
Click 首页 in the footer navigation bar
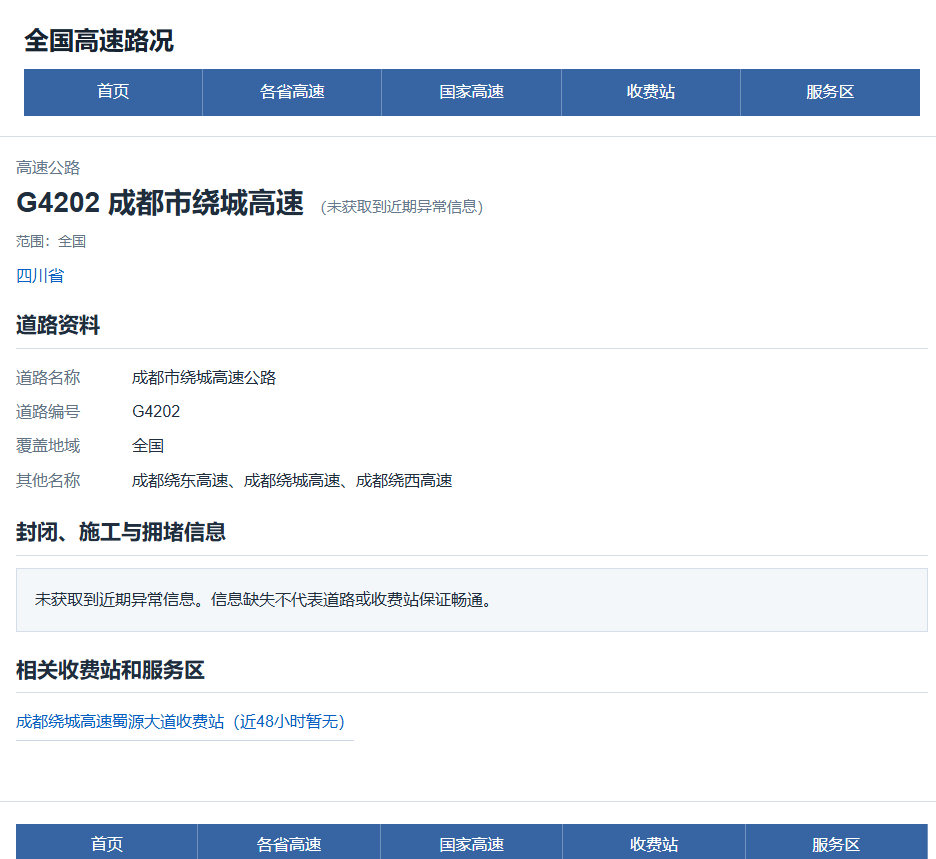click(107, 843)
